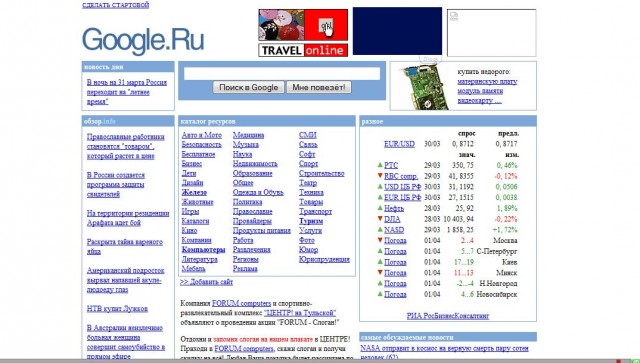Open the bold 'Компьютеры' category
This screenshot has width=640, height=363.
[203, 250]
